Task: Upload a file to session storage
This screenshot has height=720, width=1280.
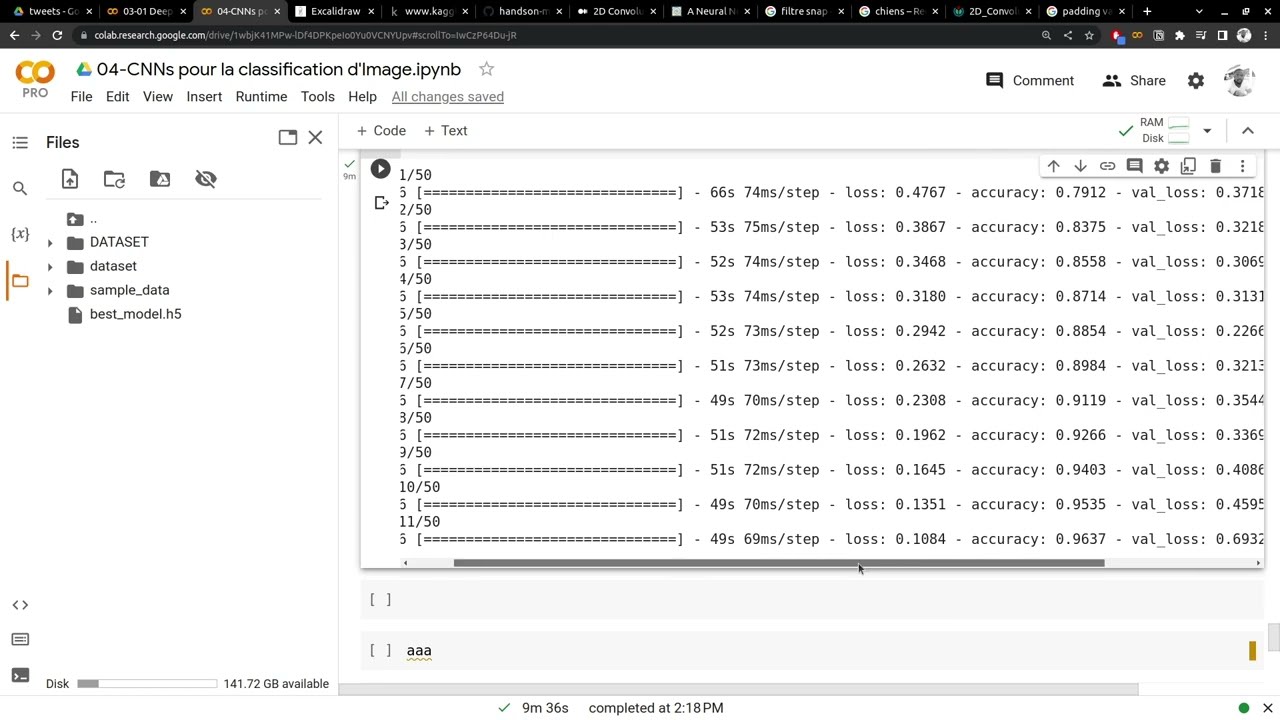Action: pos(70,179)
